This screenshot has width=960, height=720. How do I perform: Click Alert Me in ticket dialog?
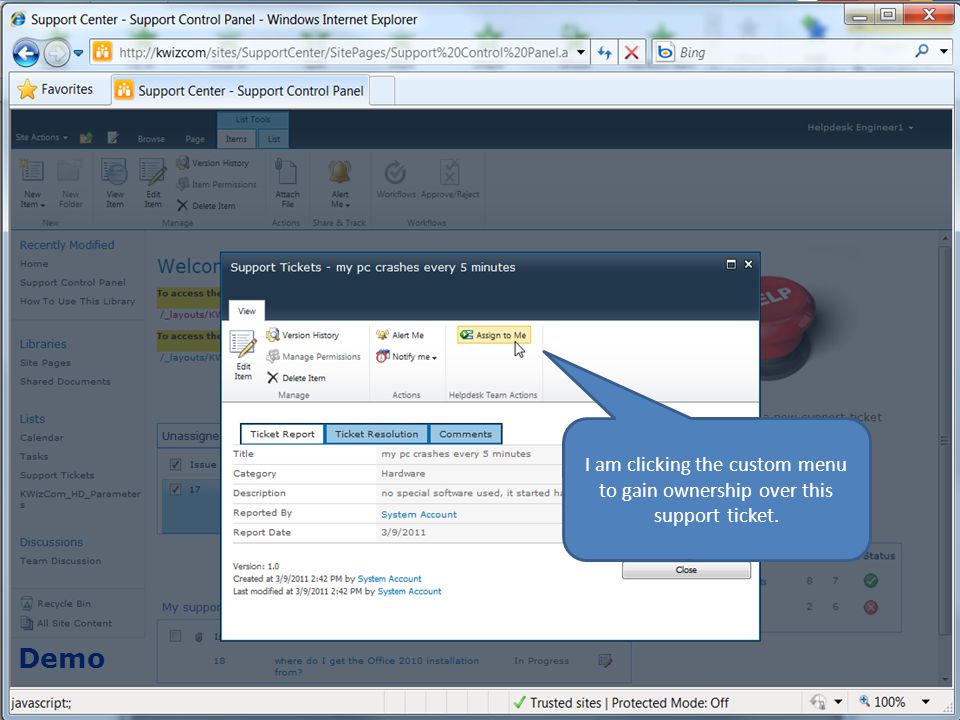tap(400, 335)
